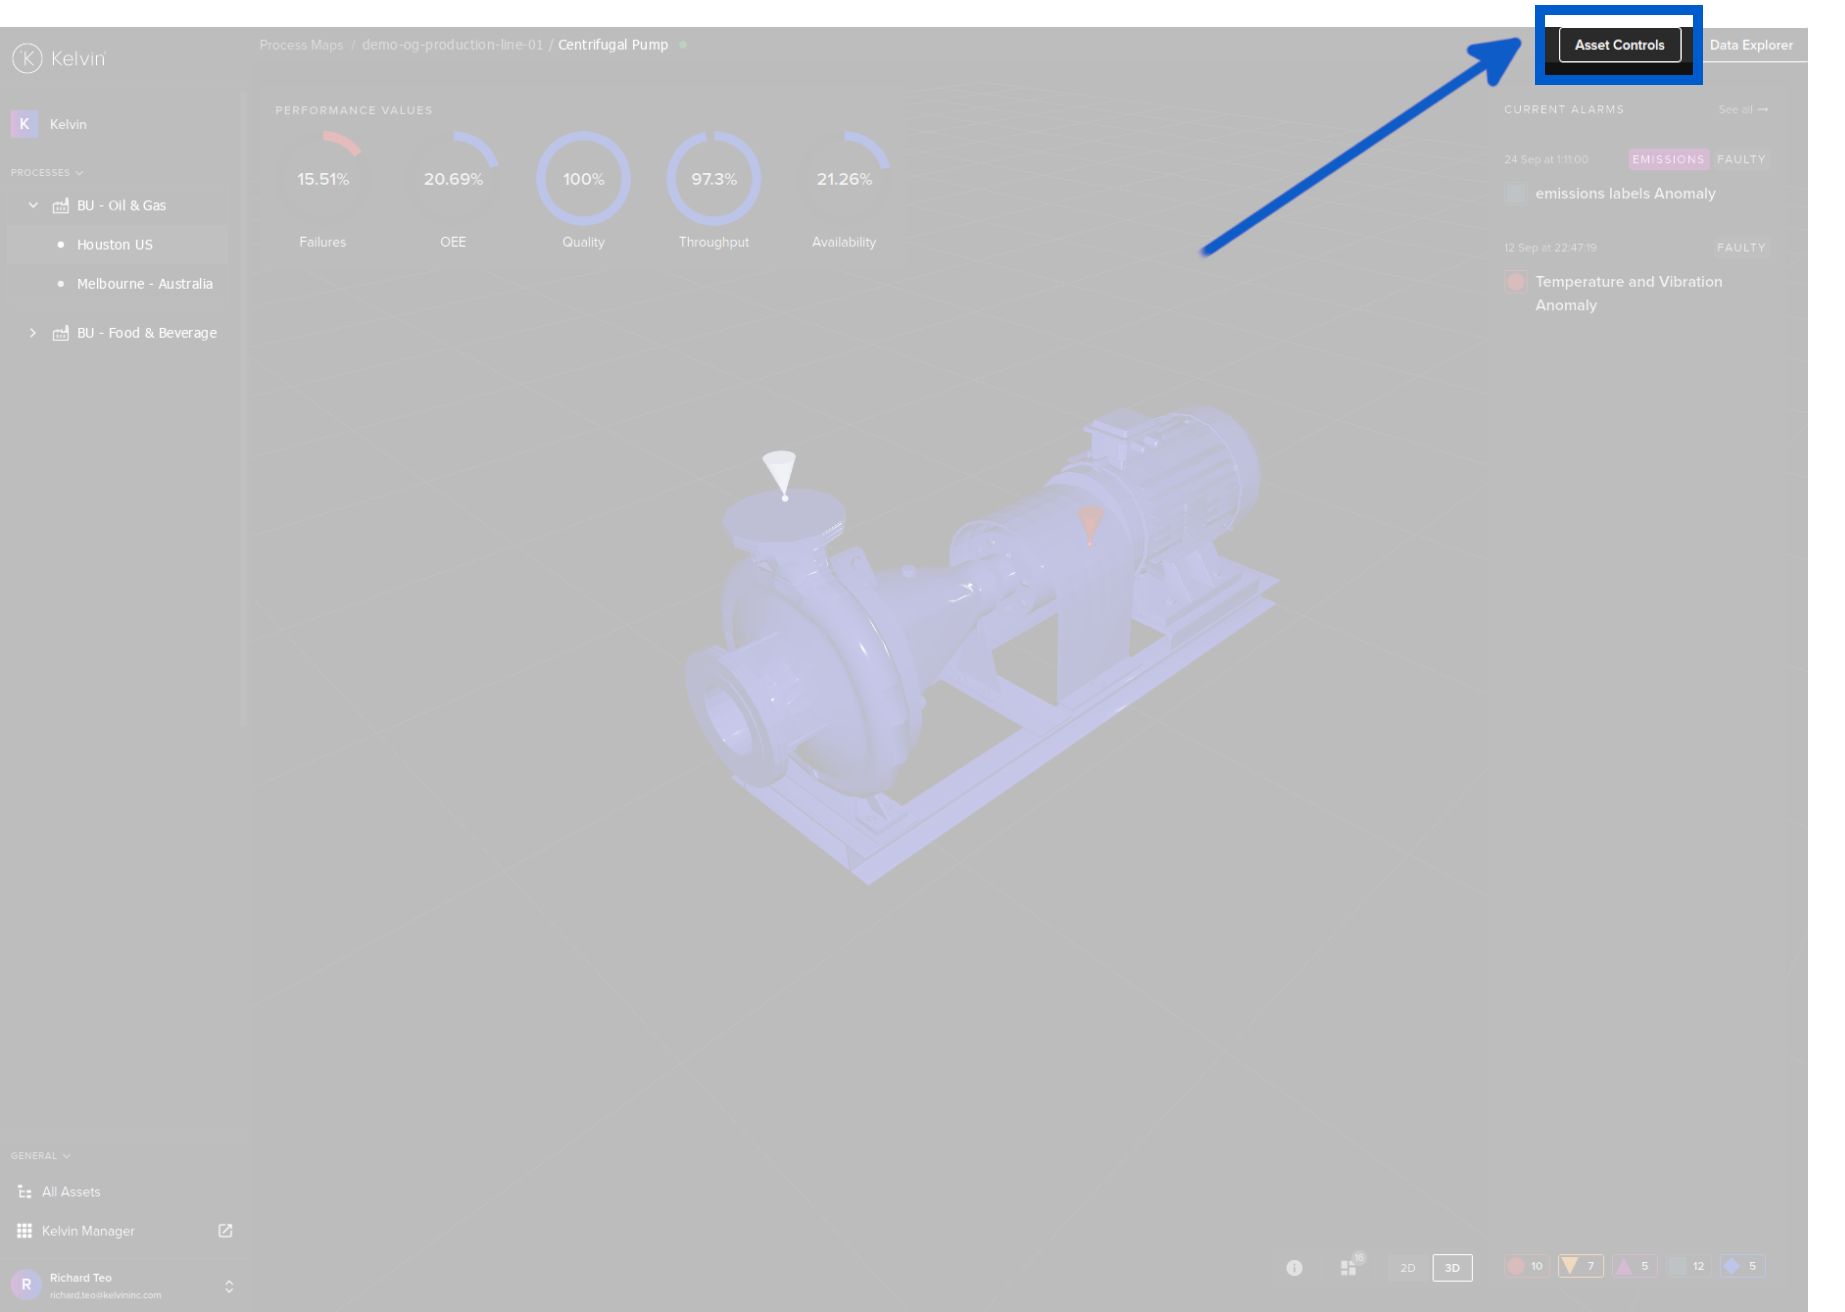Select Houston US in the process tree
The width and height of the screenshot is (1845, 1312).
coord(115,244)
